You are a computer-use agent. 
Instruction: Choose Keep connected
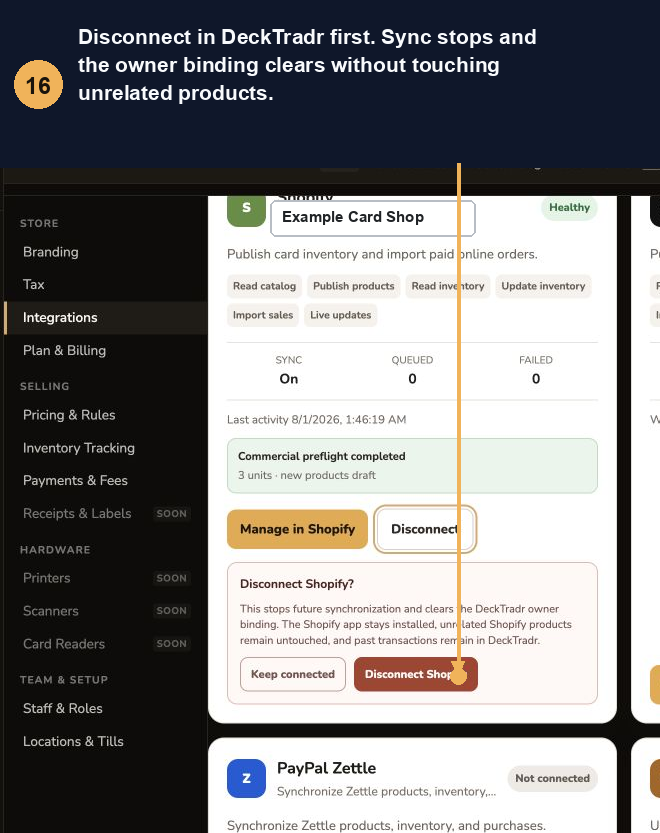[293, 674]
